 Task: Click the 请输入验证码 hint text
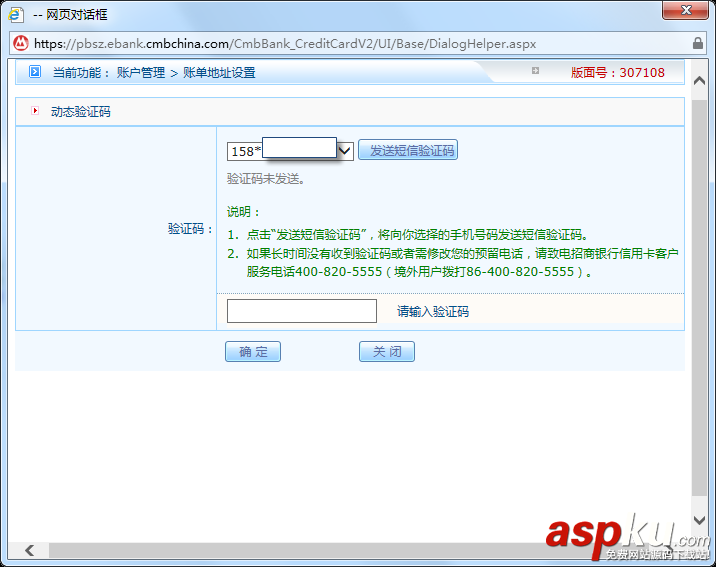pos(433,312)
